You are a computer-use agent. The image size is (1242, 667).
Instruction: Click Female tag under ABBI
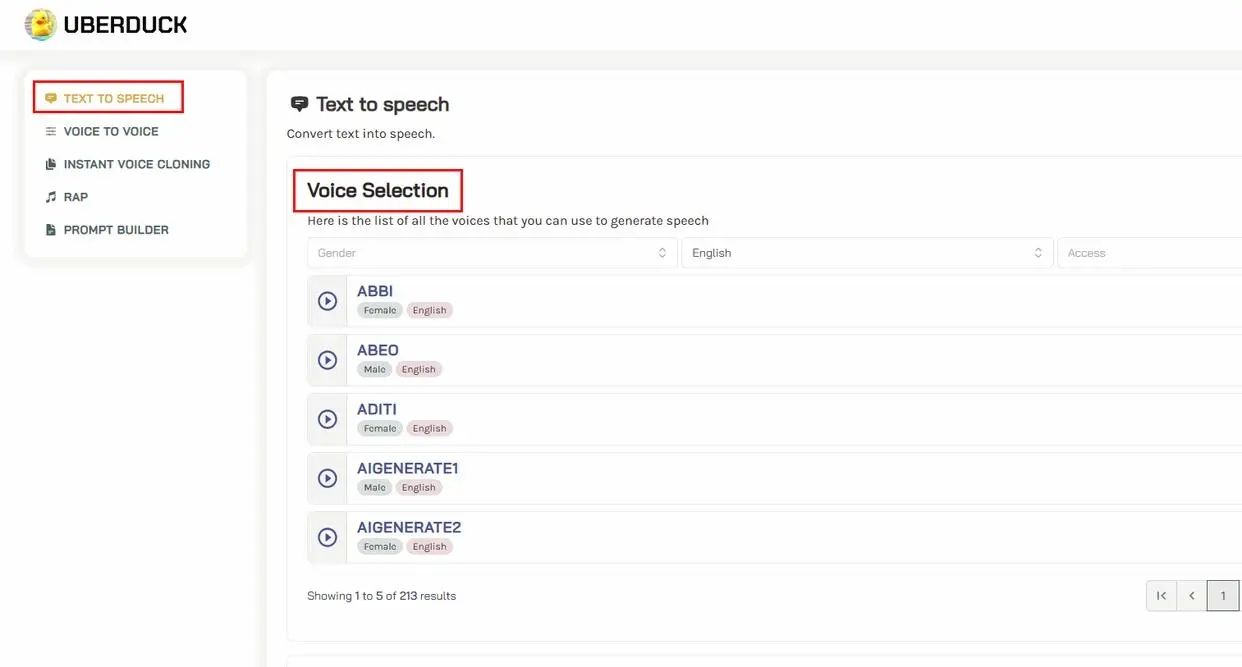point(380,310)
